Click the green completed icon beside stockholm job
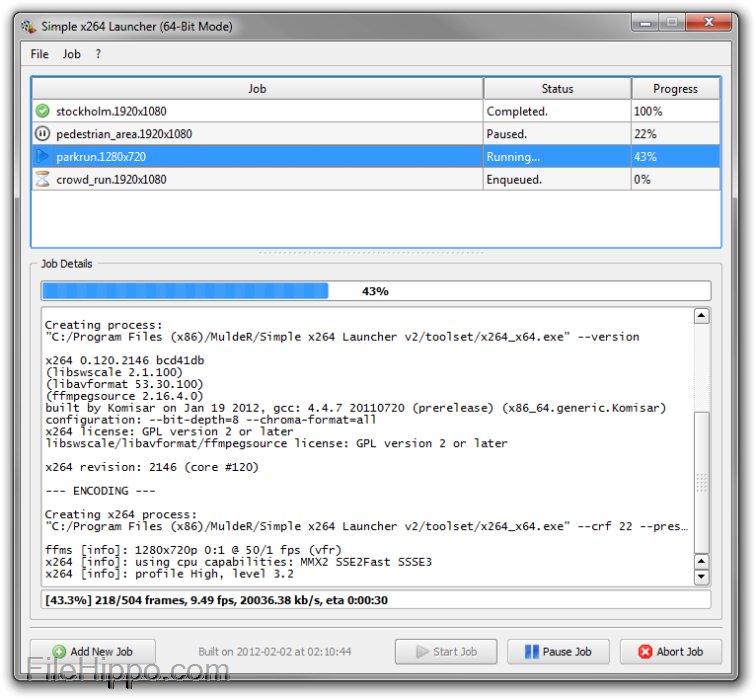Screen dimensions: 756x700 point(42,111)
